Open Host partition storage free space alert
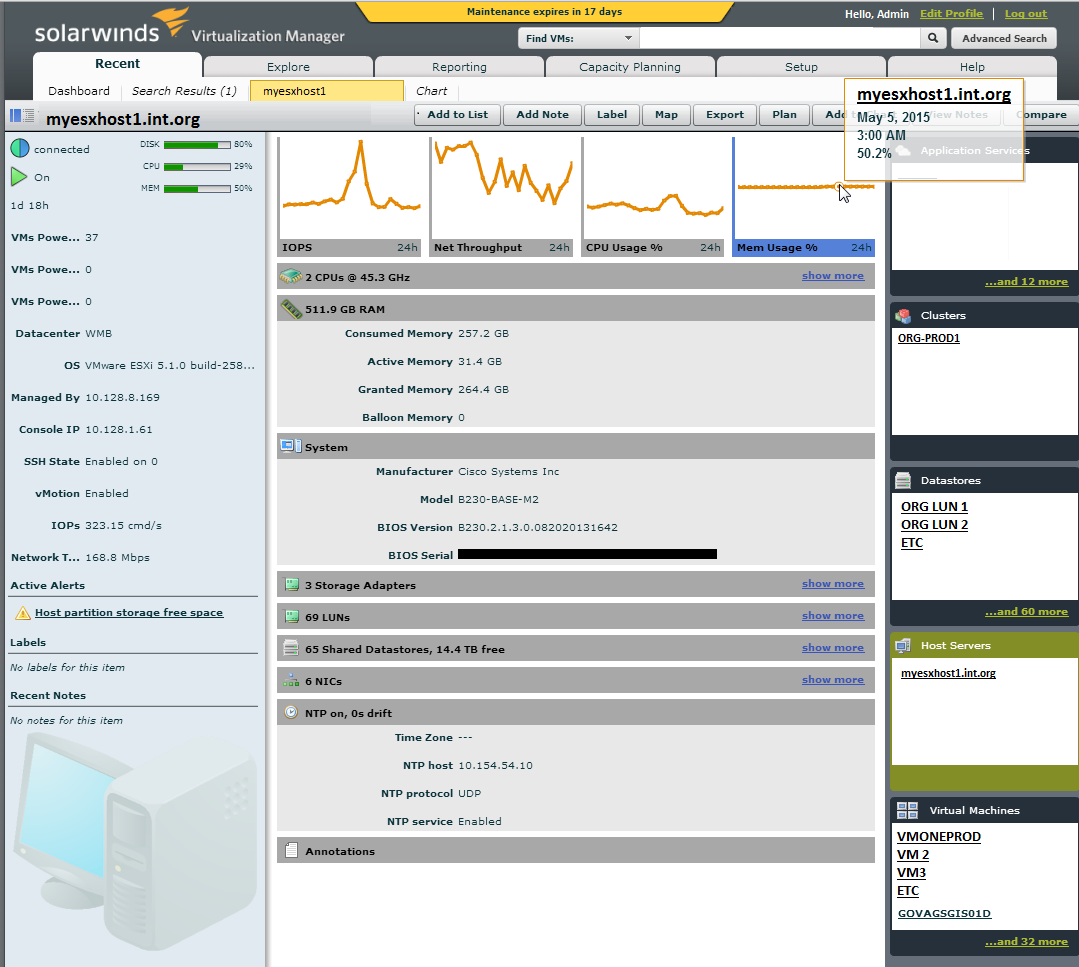 tap(129, 613)
